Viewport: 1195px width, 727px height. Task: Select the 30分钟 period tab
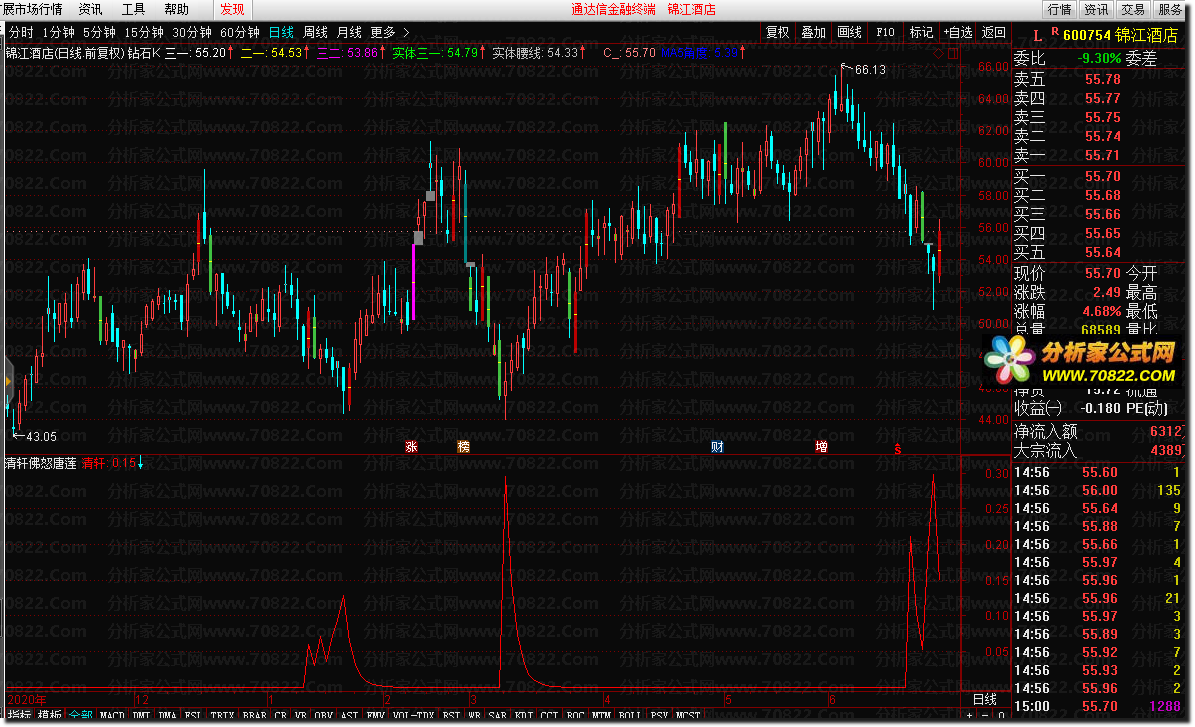pos(192,32)
